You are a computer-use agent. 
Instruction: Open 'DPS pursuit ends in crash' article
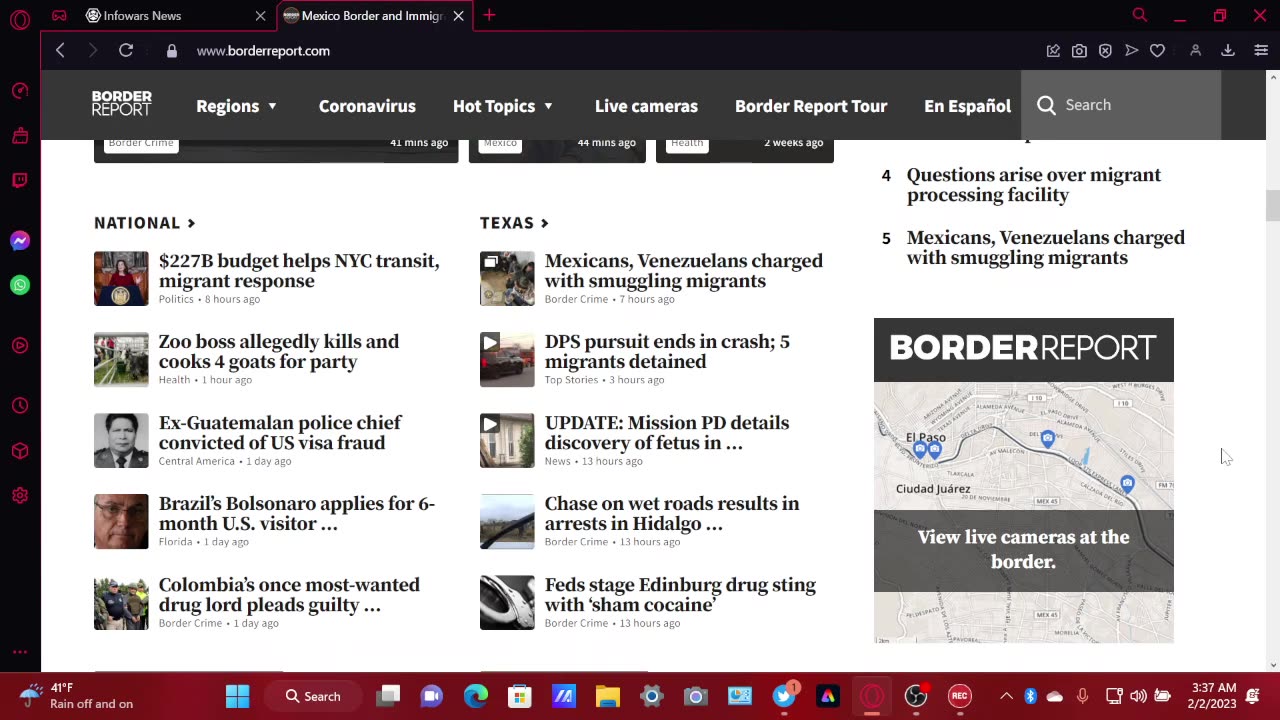point(667,352)
